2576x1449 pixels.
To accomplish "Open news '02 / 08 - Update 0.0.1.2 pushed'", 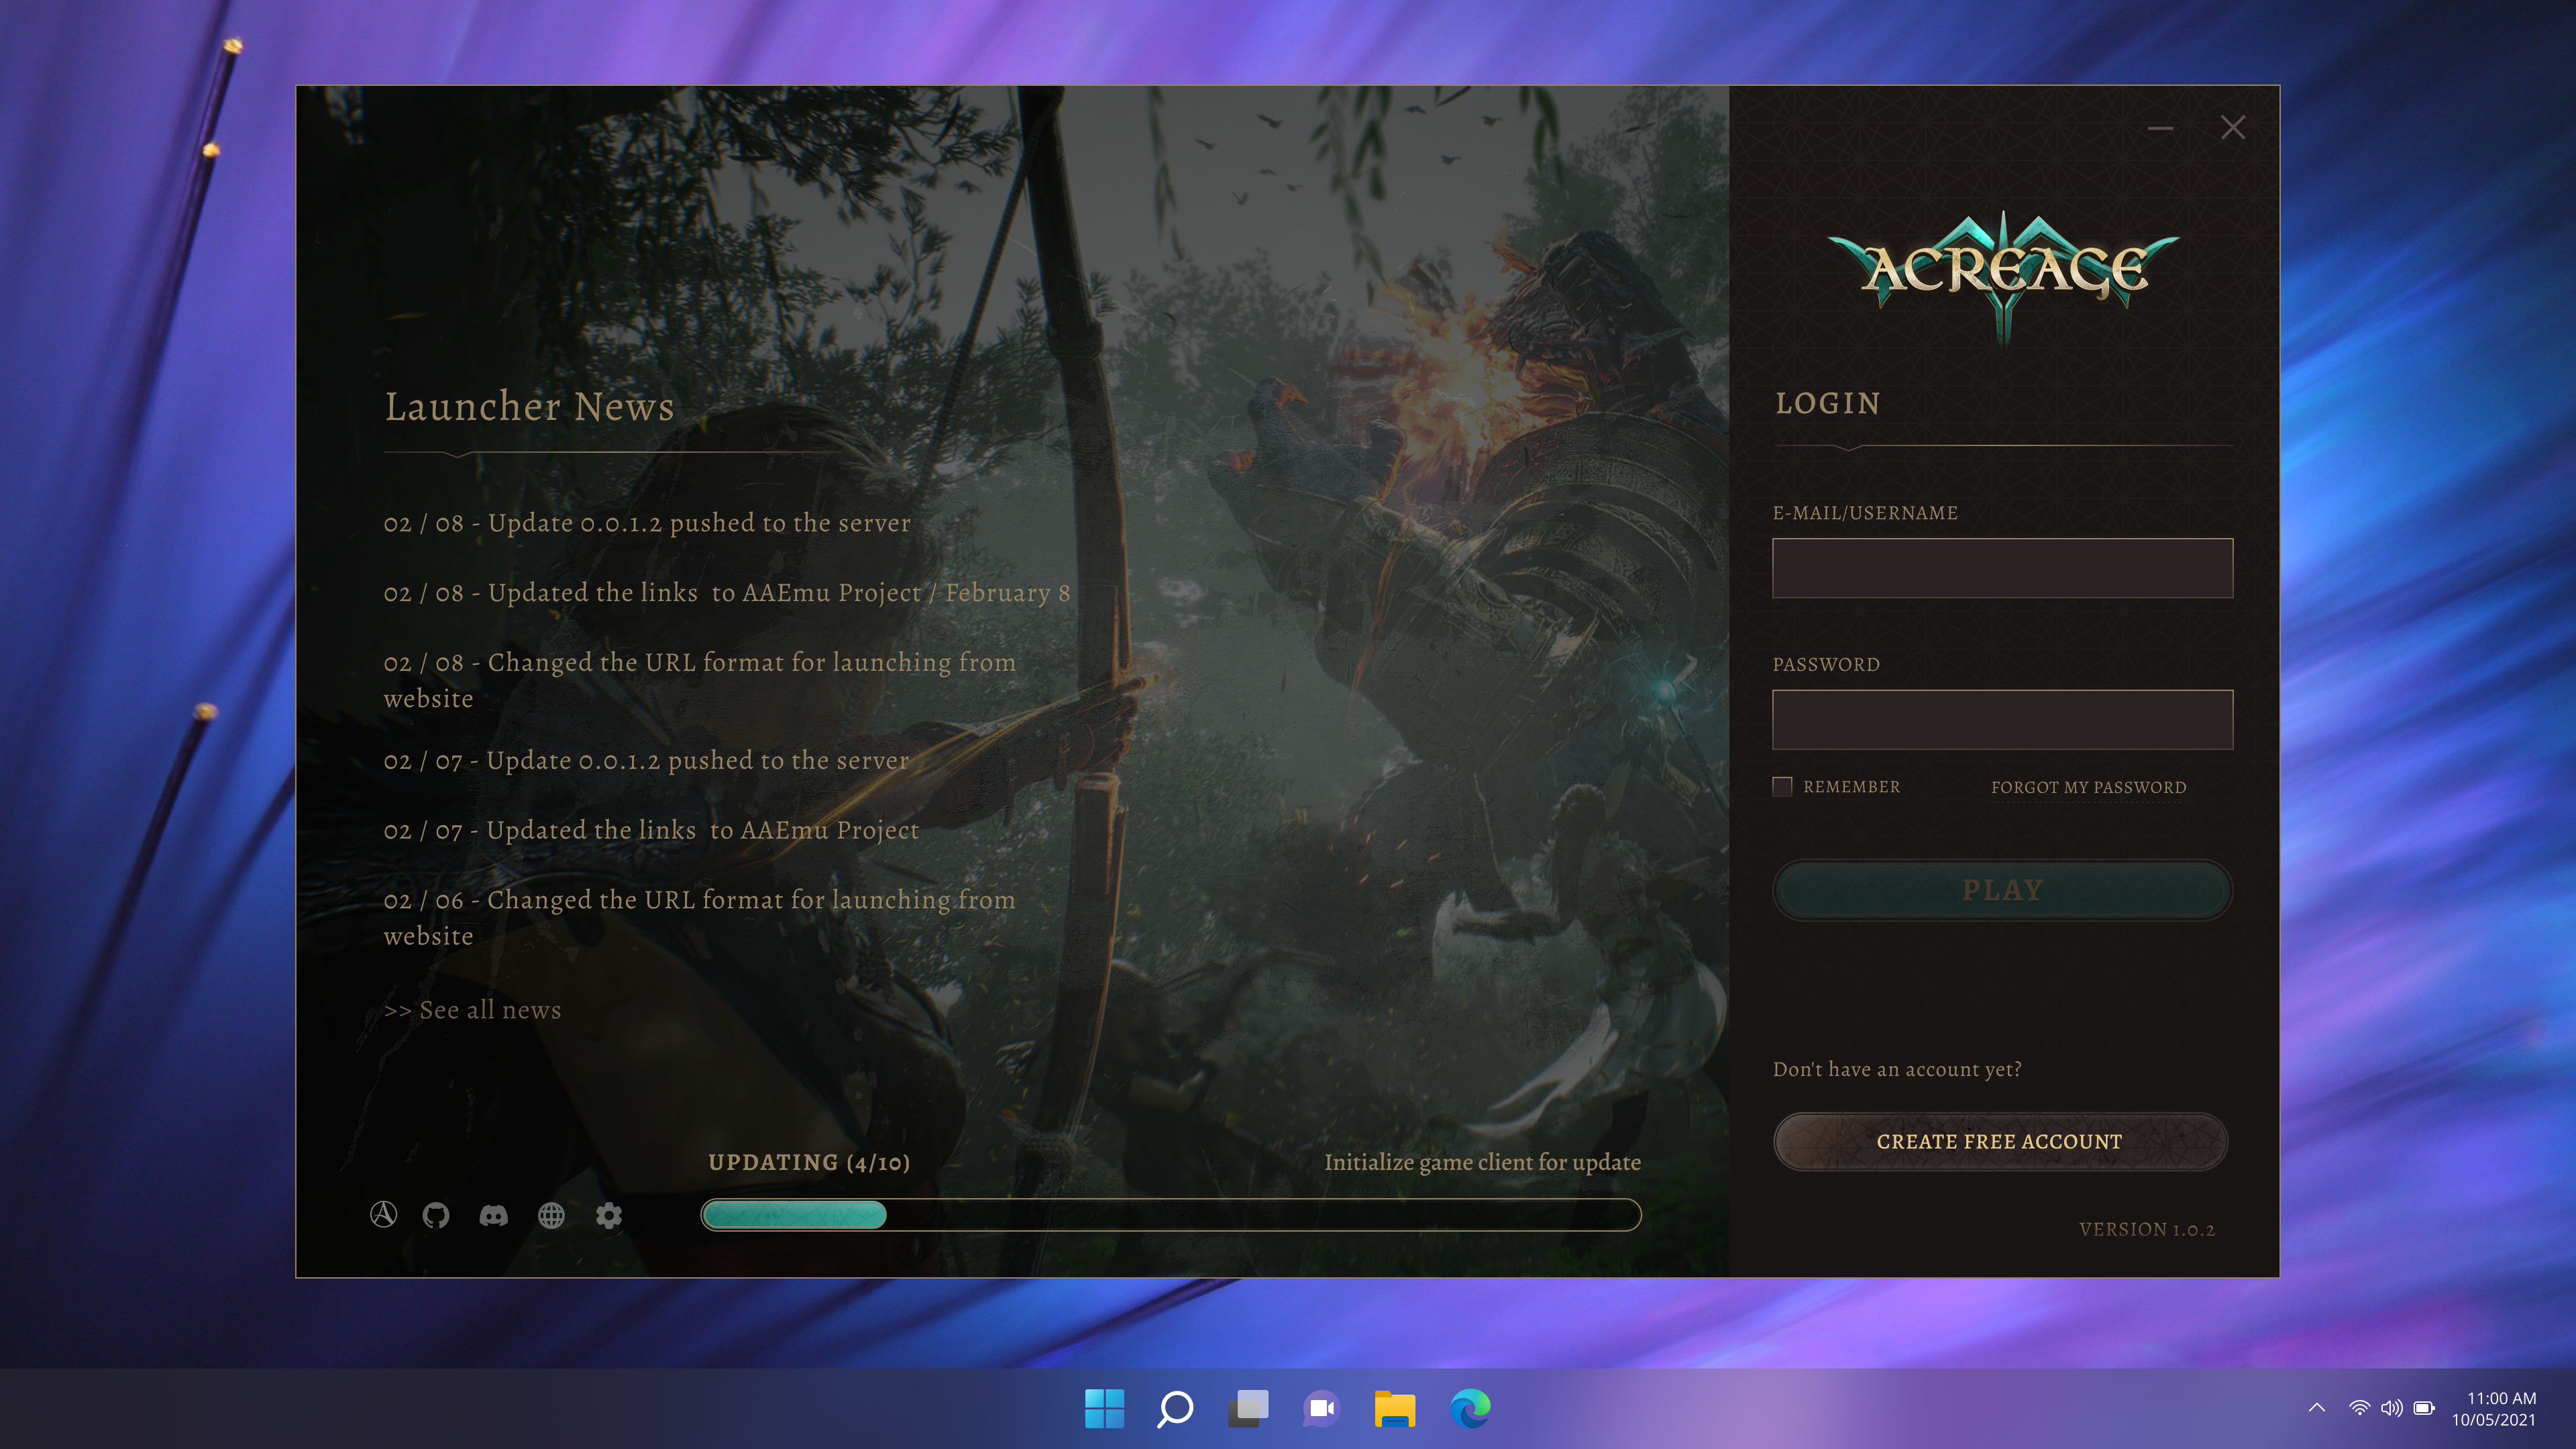I will (x=647, y=523).
